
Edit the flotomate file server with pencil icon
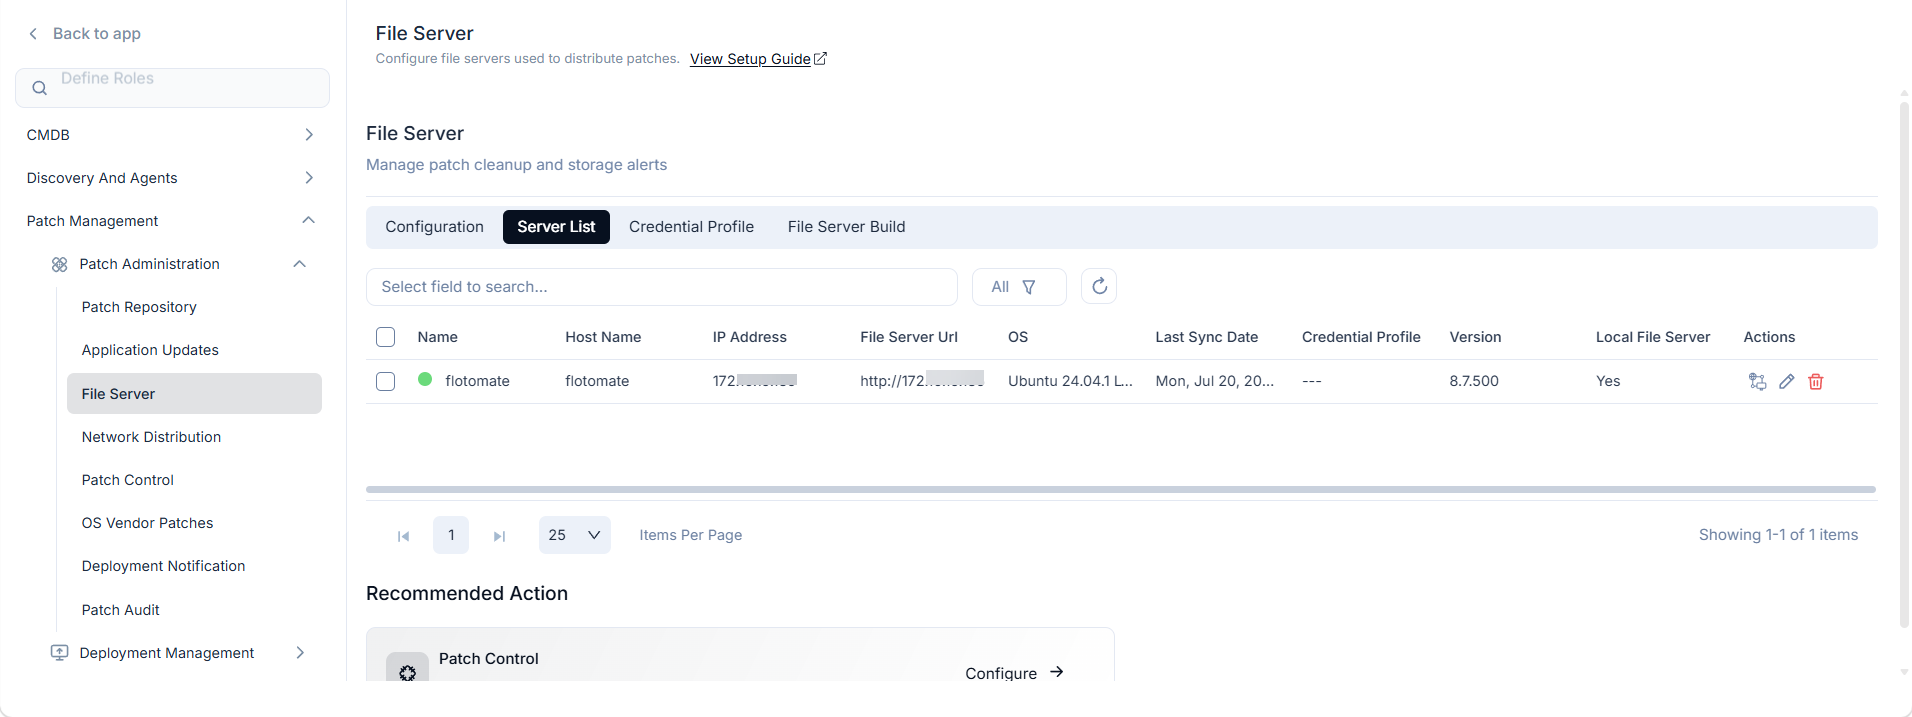click(x=1787, y=381)
